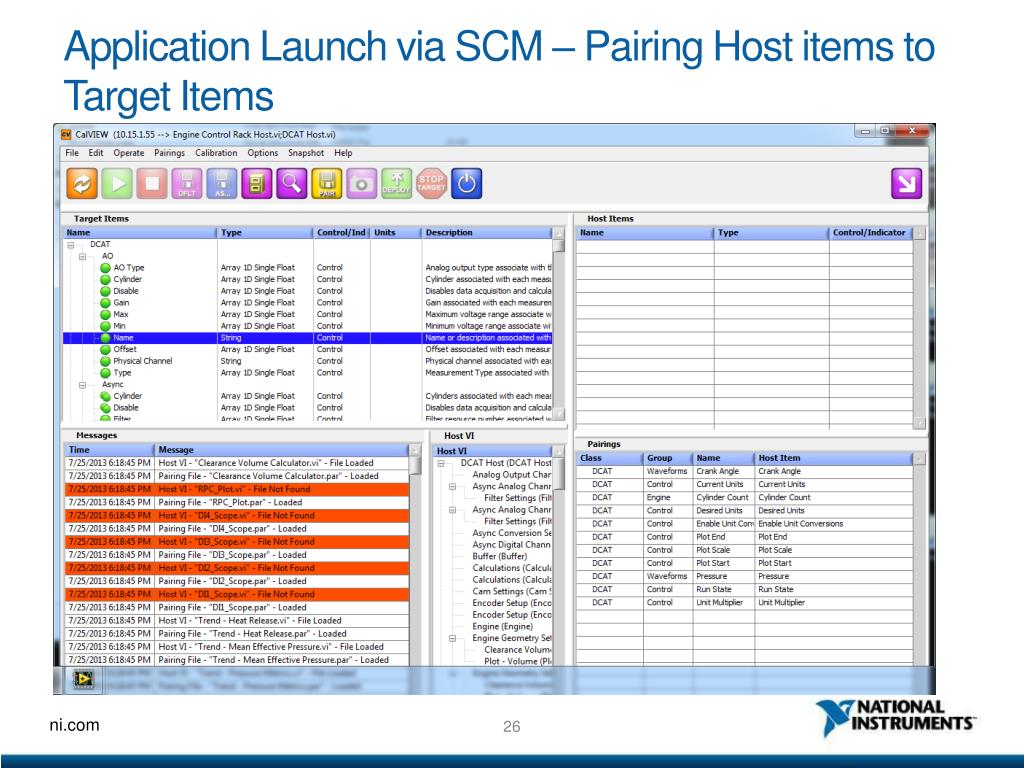
Task: Select the Run State pairing row
Action: pyautogui.click(x=744, y=589)
